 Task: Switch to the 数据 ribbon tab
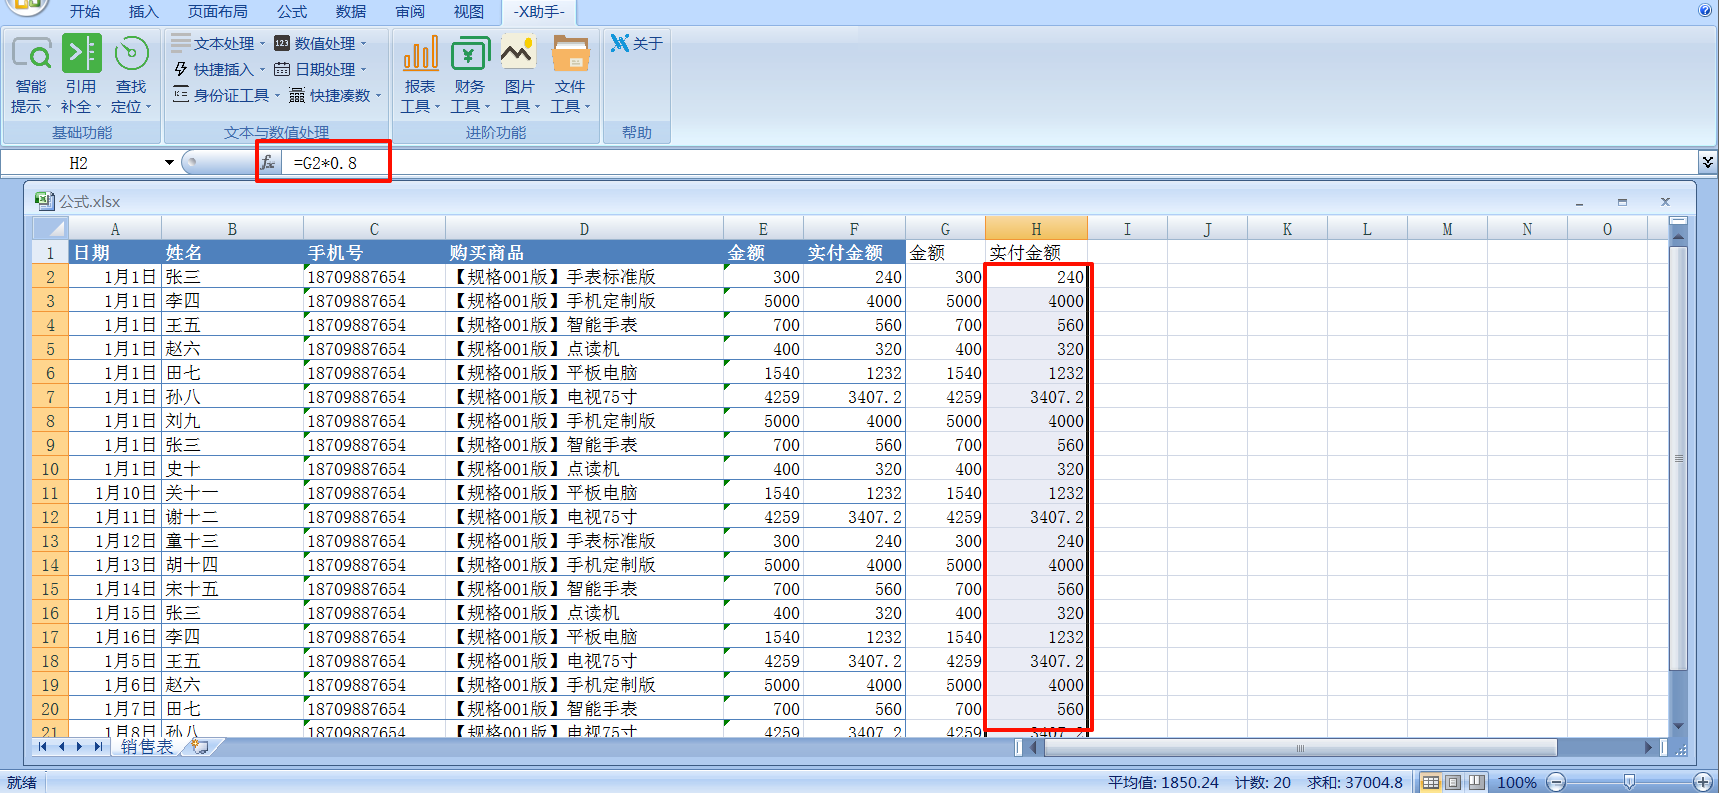[x=351, y=11]
